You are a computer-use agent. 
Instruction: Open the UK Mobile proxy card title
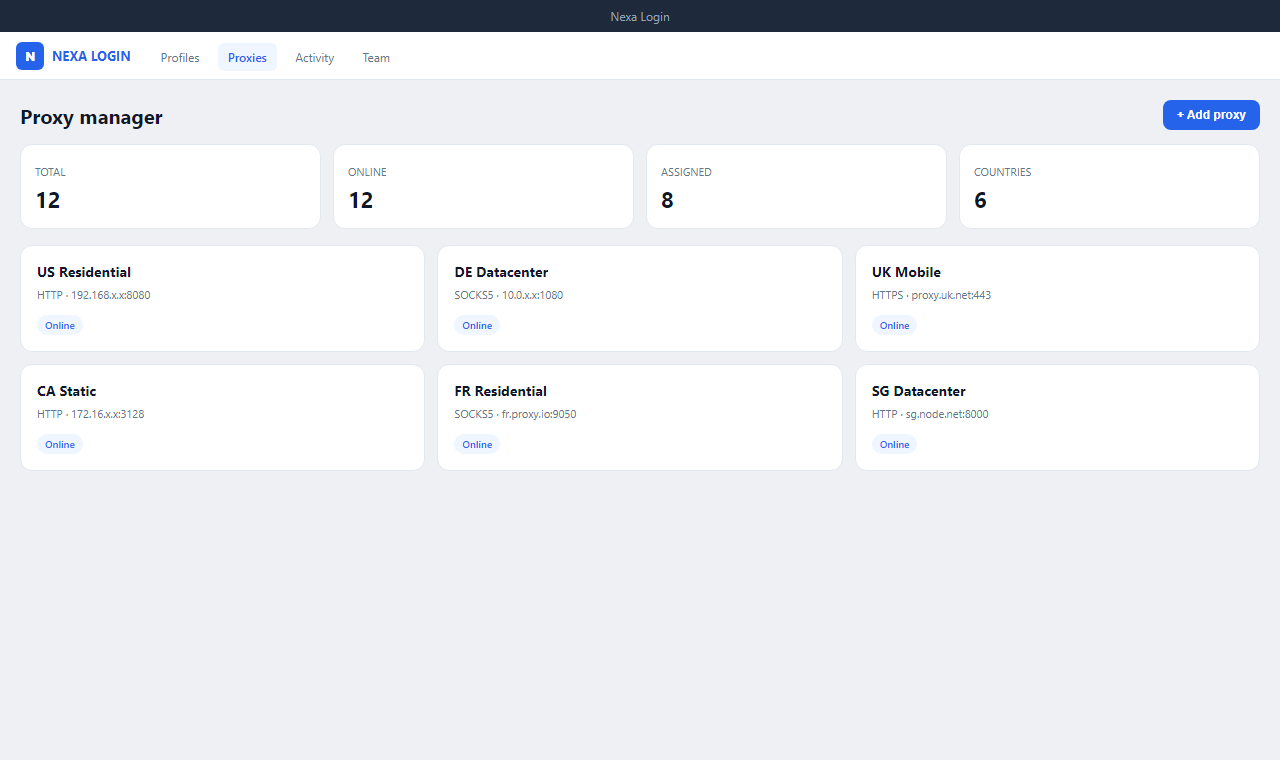(x=906, y=272)
